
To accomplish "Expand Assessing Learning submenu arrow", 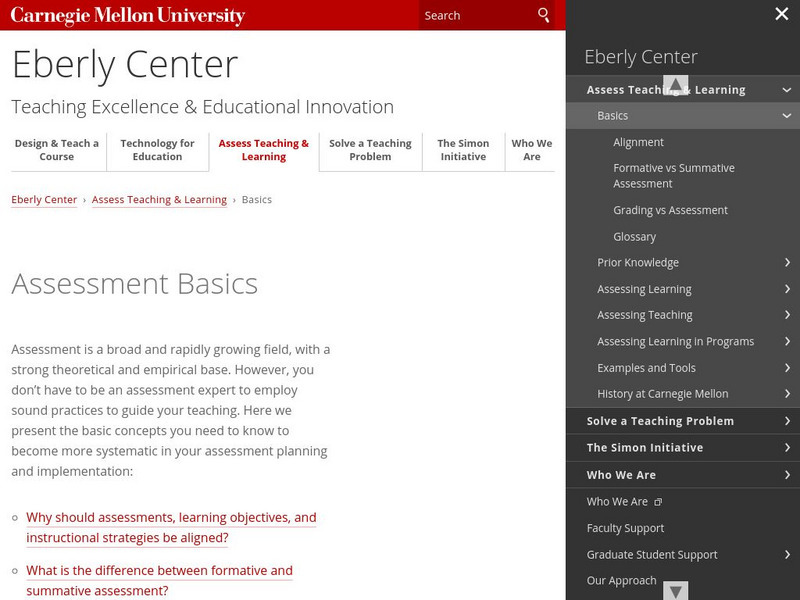I will 787,289.
